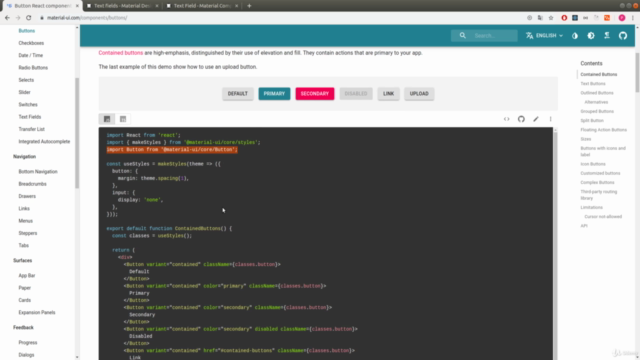Jump to Grouped Buttons in Contents
The height and width of the screenshot is (360, 640).
597,111
